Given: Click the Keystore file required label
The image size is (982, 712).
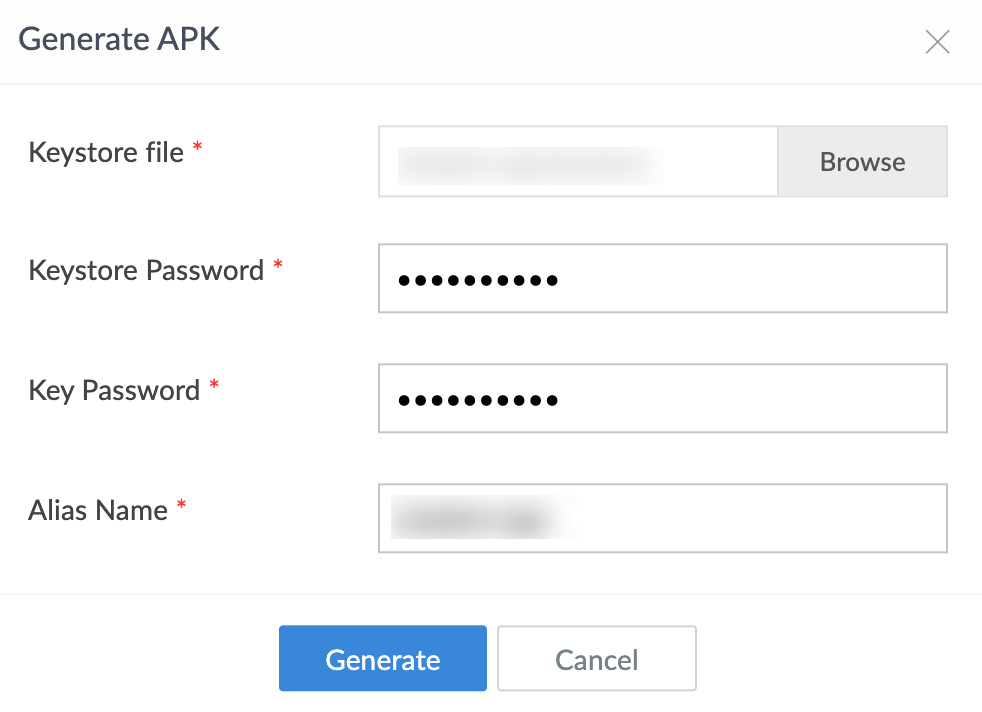Looking at the screenshot, I should pyautogui.click(x=104, y=152).
